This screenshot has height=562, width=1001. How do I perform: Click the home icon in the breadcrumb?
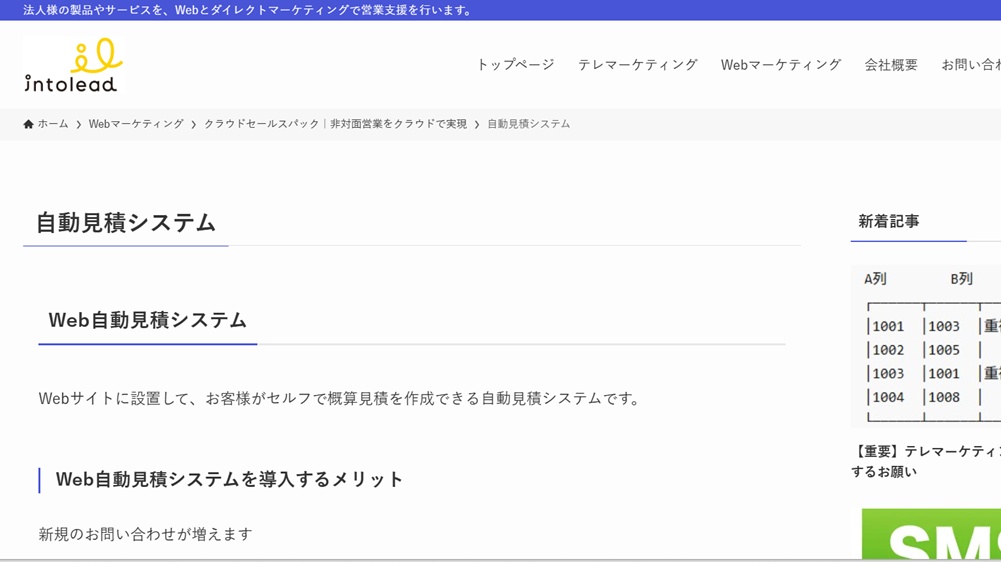pos(28,124)
